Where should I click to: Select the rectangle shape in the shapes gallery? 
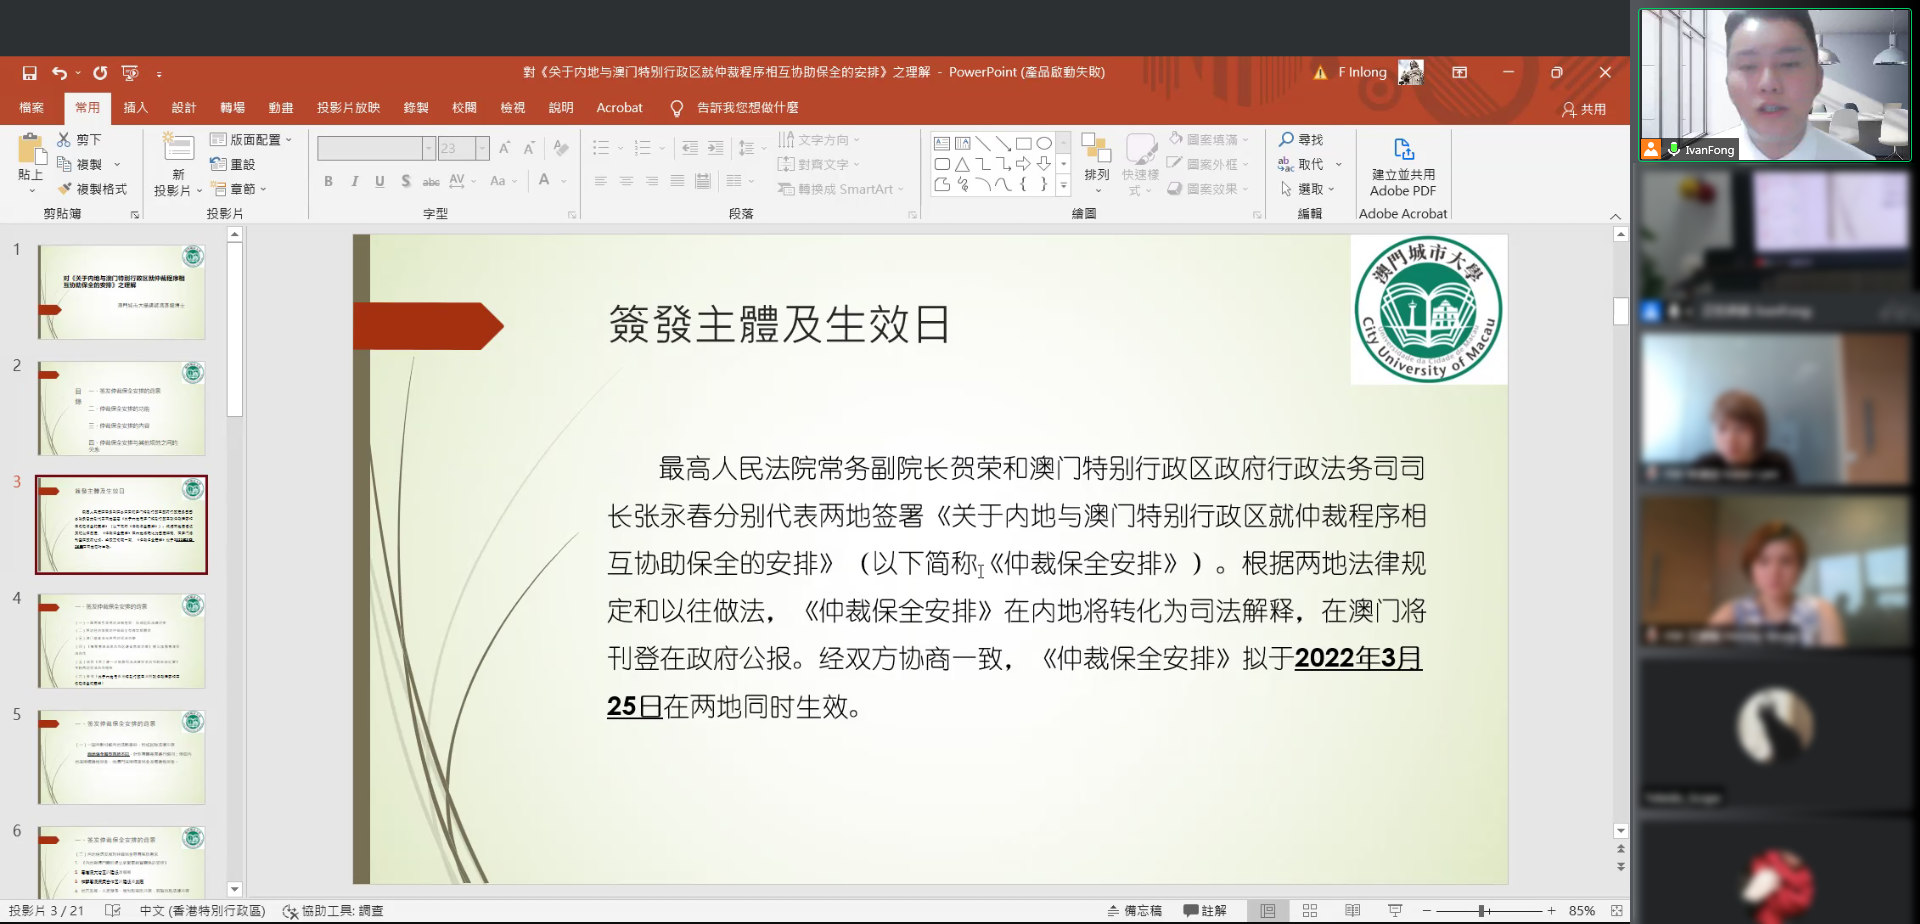[1023, 144]
